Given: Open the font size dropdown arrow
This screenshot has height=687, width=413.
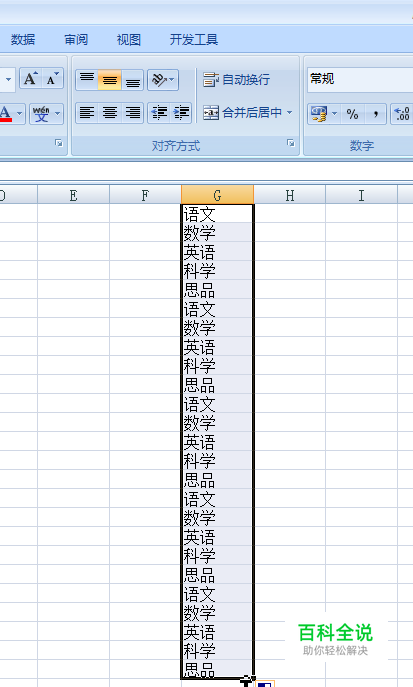Looking at the screenshot, I should [8, 80].
